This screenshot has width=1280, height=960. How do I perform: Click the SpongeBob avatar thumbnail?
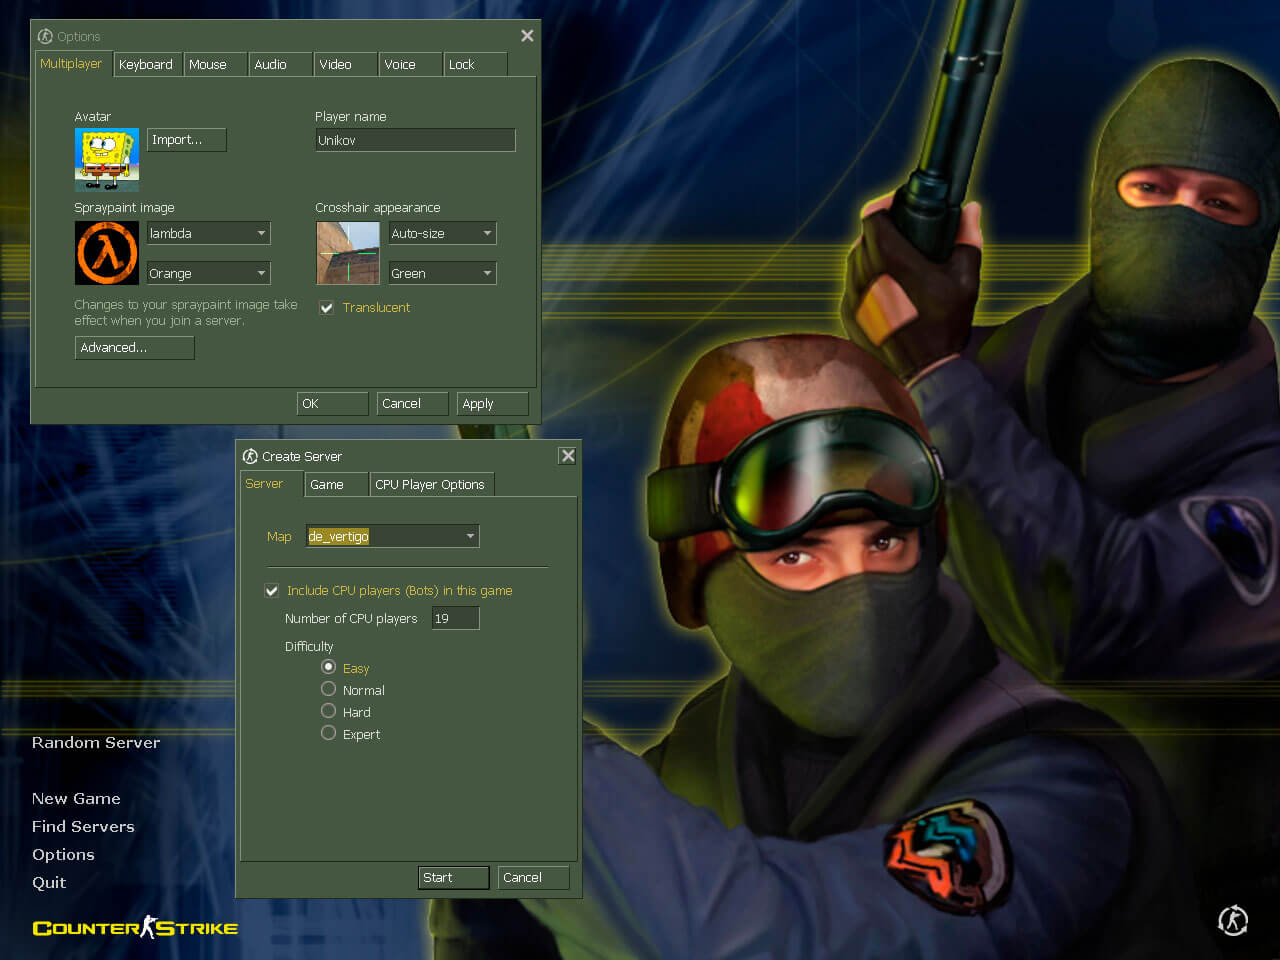pyautogui.click(x=106, y=159)
